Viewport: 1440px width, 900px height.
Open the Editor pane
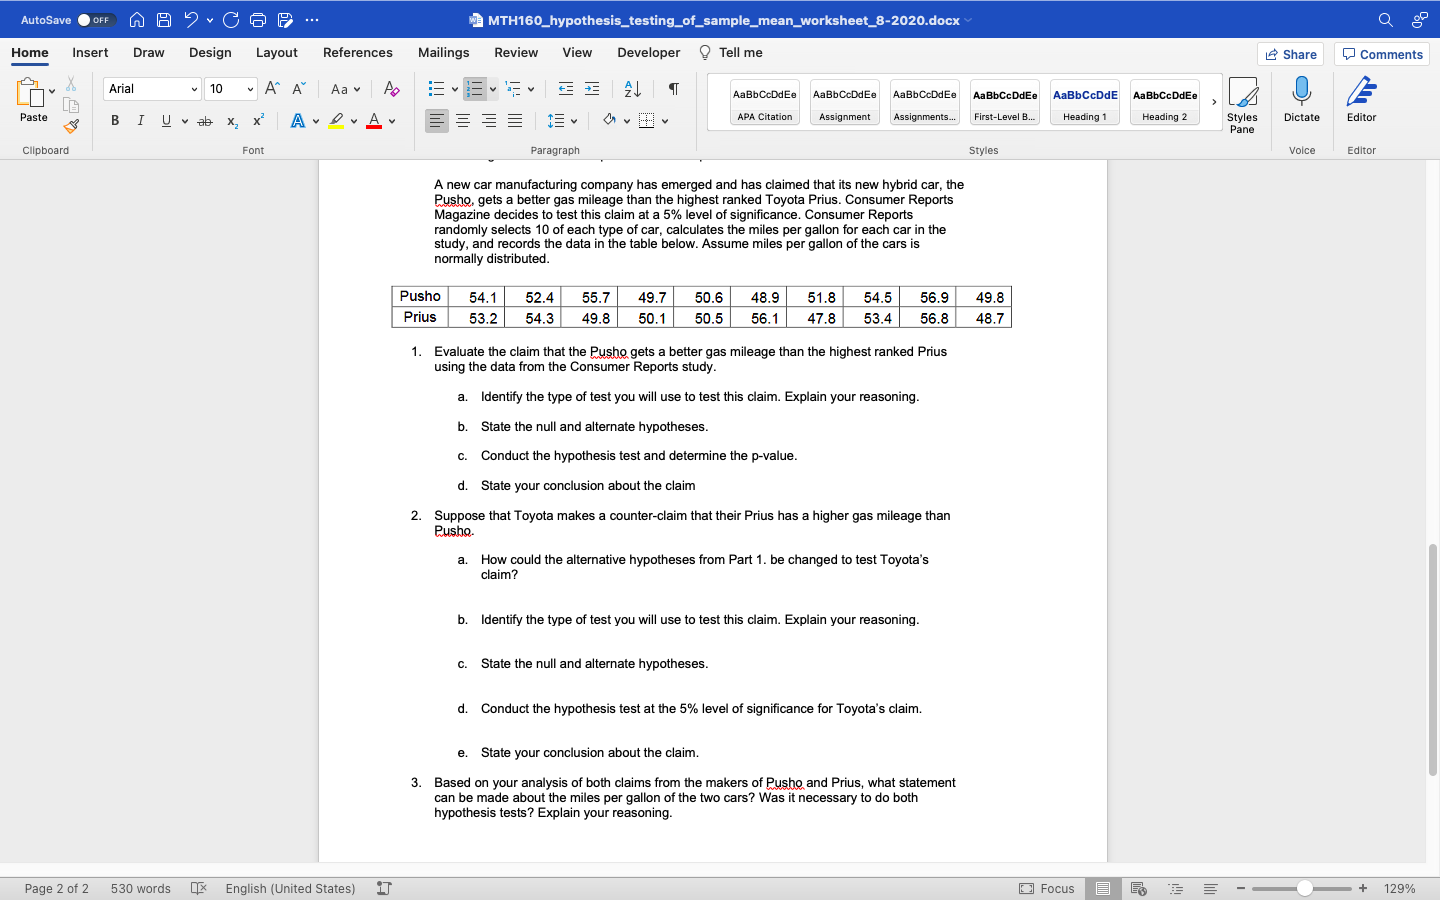tap(1360, 100)
